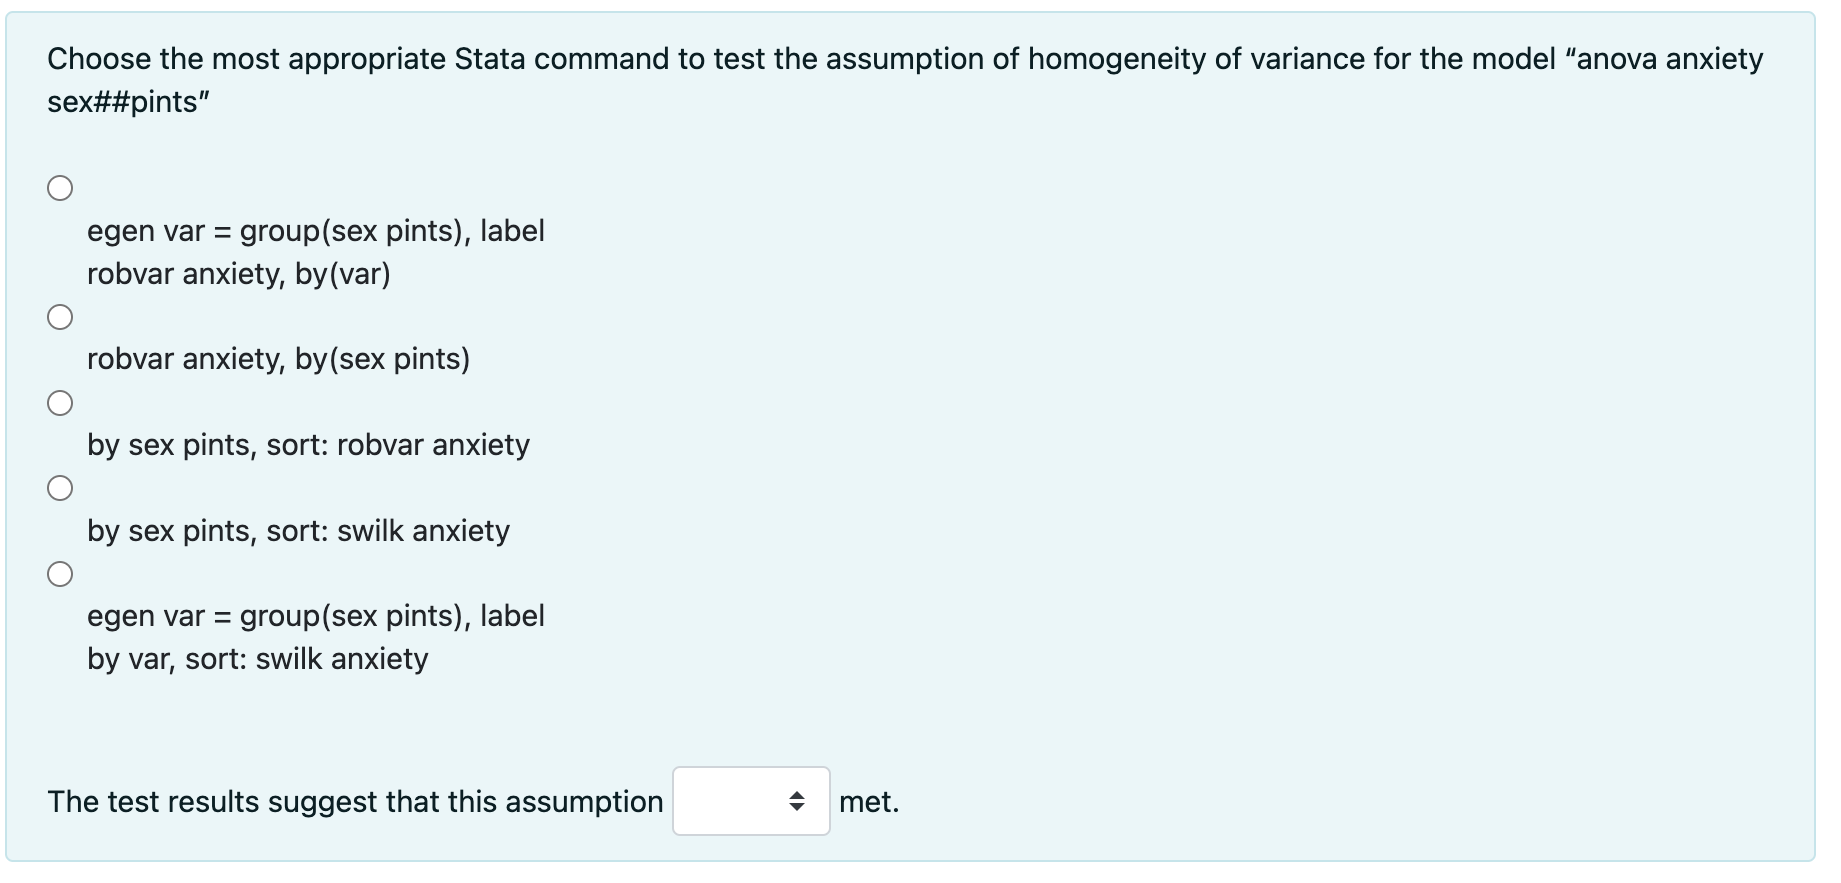1841x883 pixels.
Task: Click the egen line above "robvar anxiety, by(var)"
Action: coord(316,231)
